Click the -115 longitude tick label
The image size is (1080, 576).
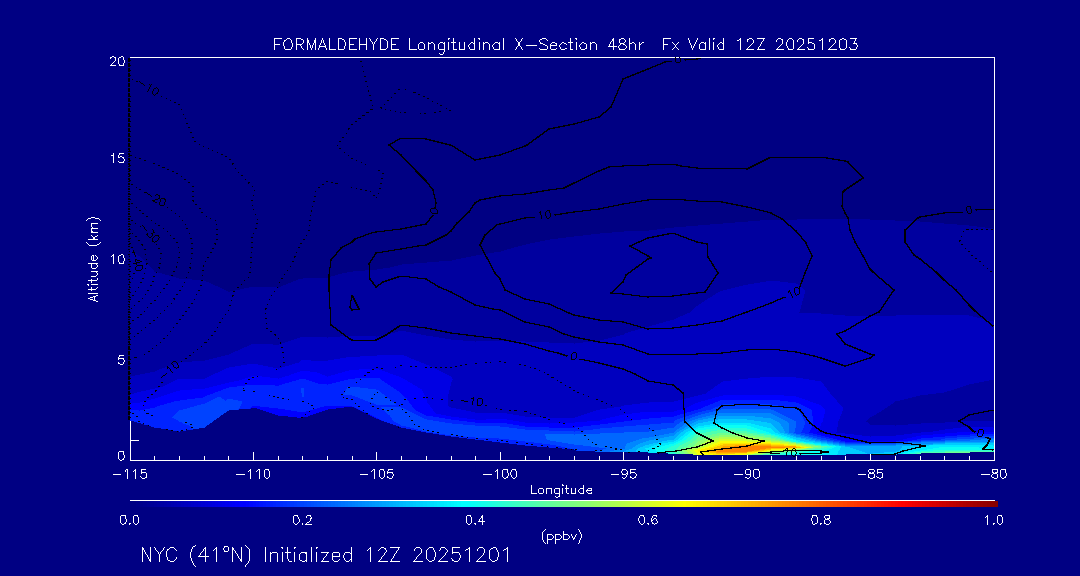click(x=129, y=475)
